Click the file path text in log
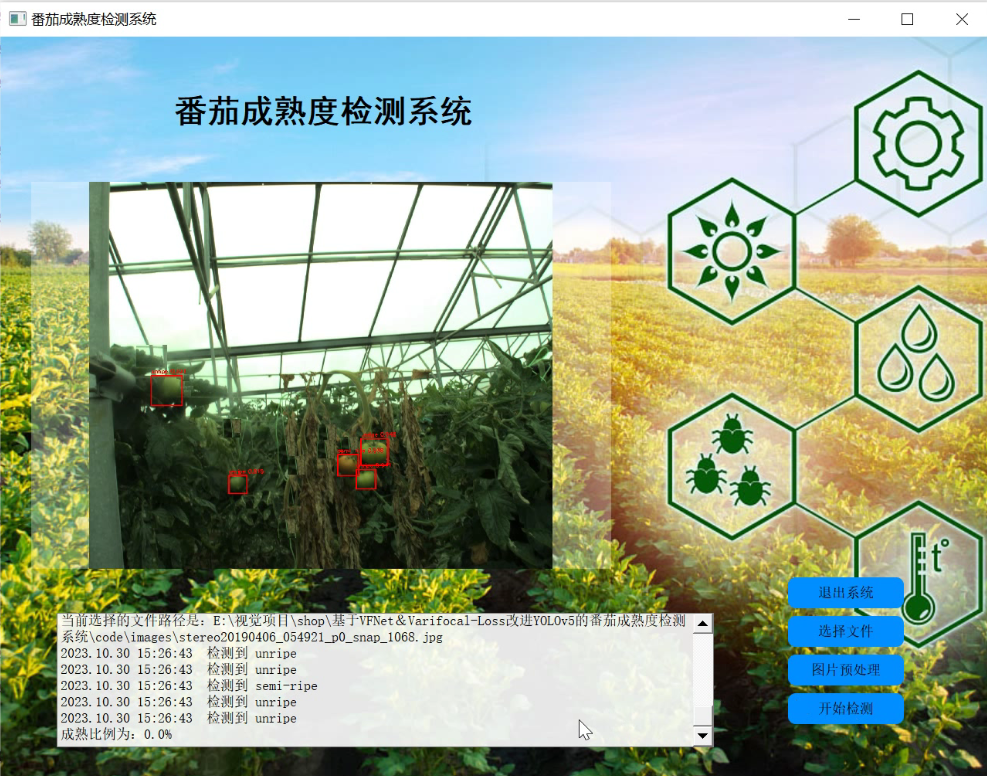Image resolution: width=987 pixels, height=776 pixels. (x=373, y=629)
